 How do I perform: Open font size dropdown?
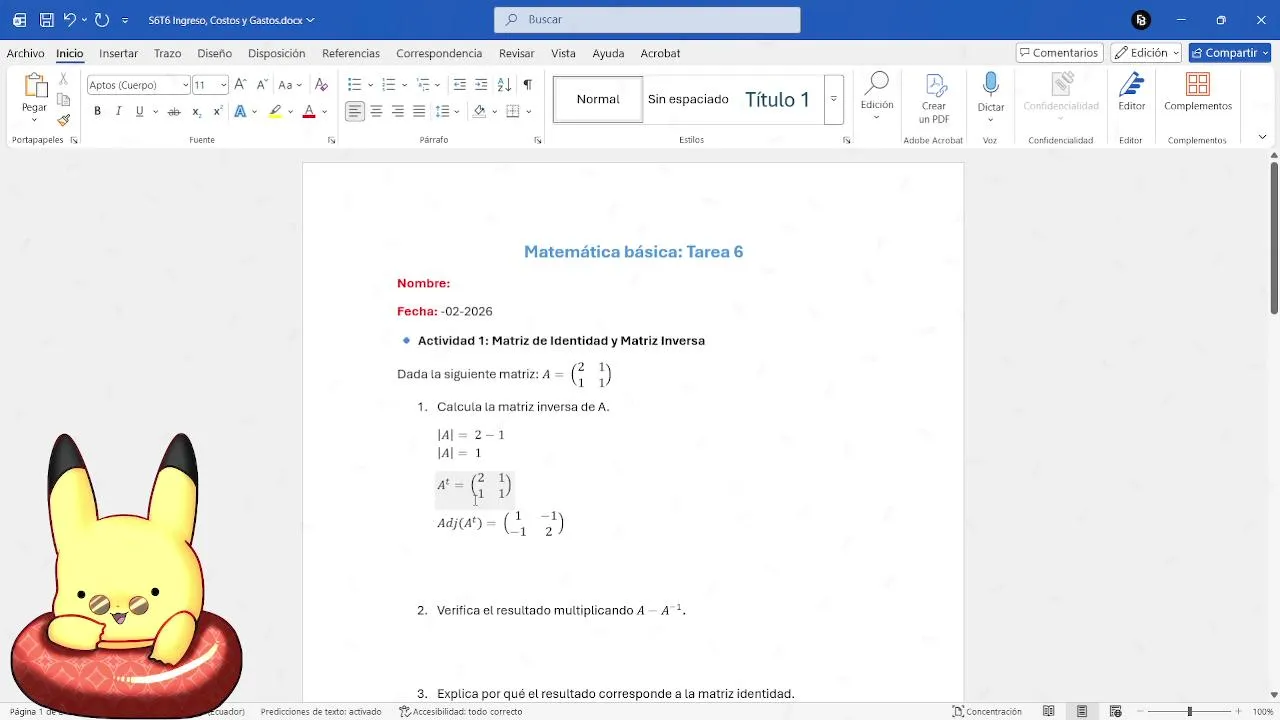[223, 85]
